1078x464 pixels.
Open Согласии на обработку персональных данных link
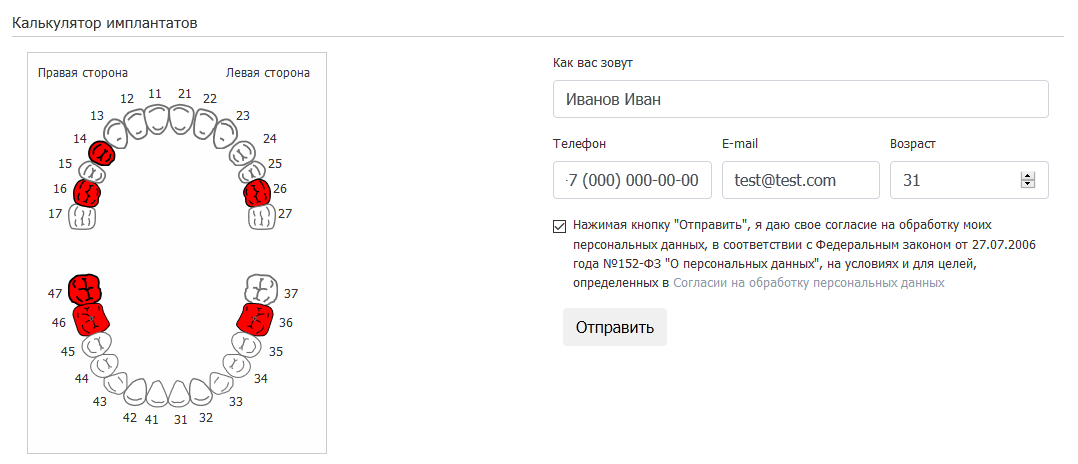point(808,283)
